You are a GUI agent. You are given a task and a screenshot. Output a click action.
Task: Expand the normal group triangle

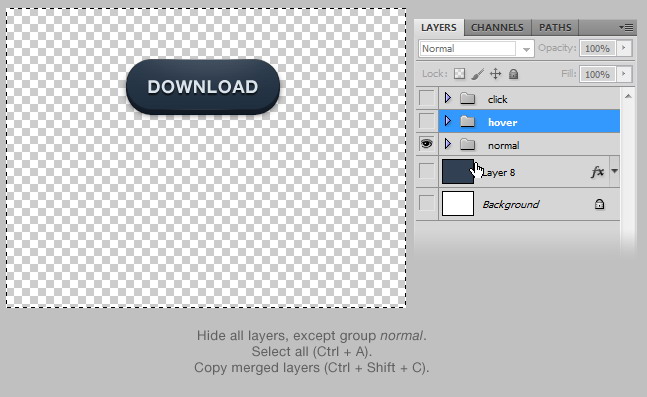[448, 144]
